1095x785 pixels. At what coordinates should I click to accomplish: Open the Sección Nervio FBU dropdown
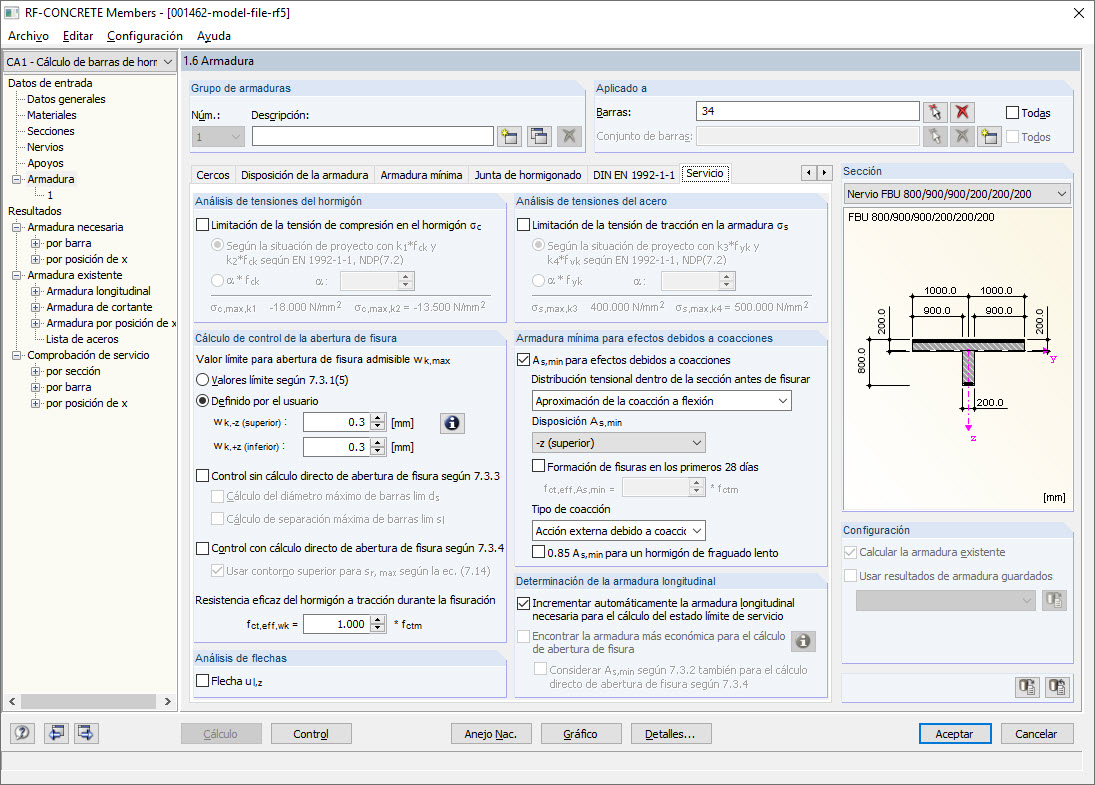tap(957, 193)
